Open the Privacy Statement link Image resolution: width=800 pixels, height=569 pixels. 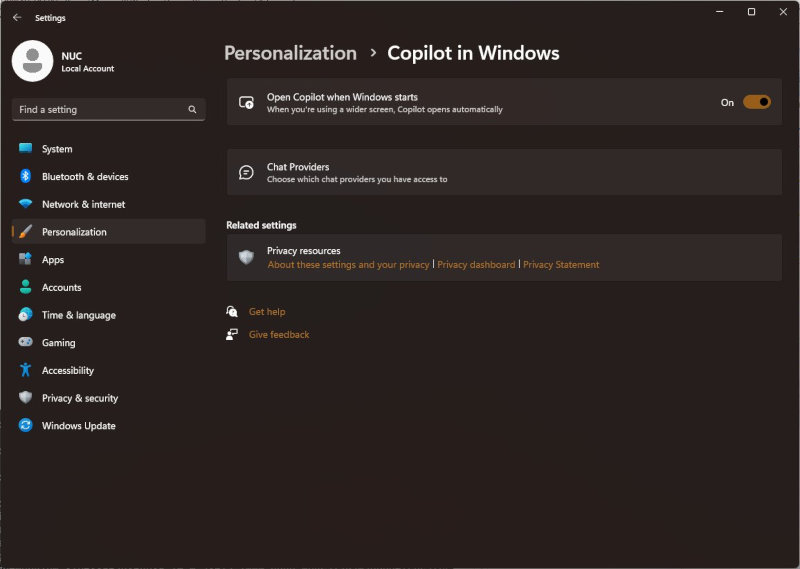tap(561, 265)
